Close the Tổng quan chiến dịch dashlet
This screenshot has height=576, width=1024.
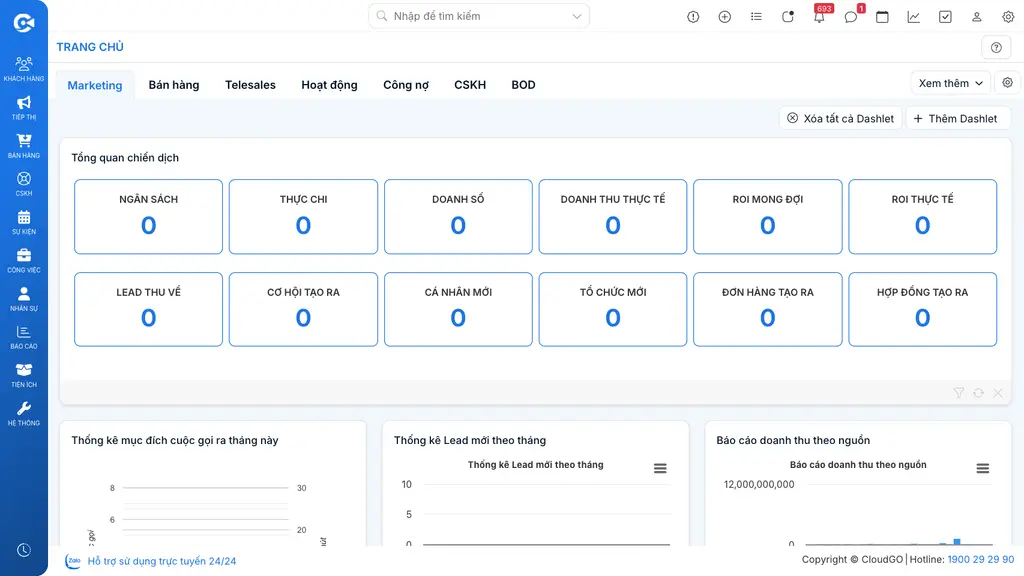tap(998, 392)
